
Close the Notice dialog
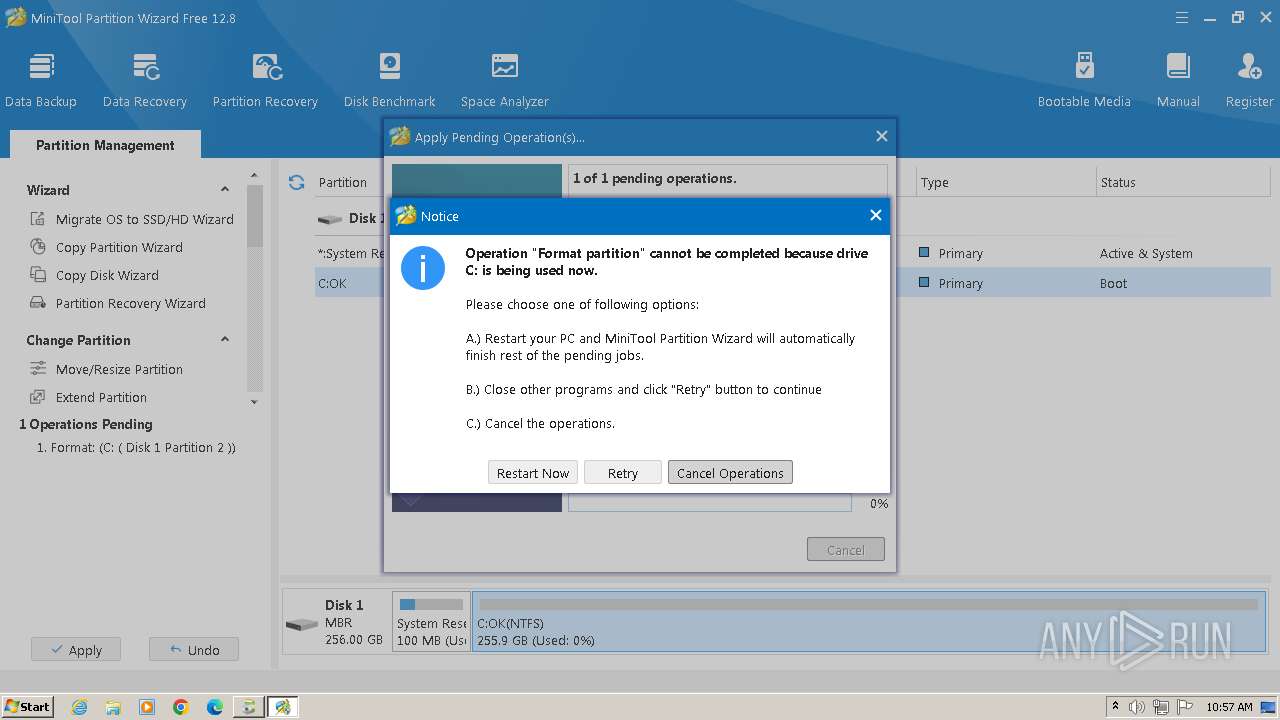[876, 215]
